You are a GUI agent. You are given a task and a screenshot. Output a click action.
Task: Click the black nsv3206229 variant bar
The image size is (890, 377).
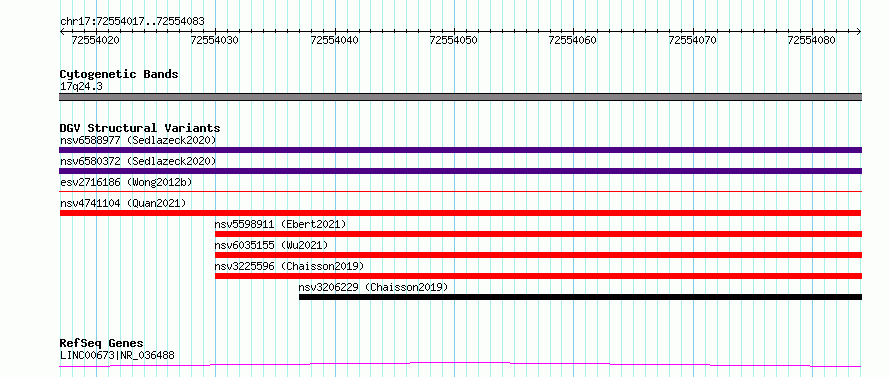(x=580, y=297)
